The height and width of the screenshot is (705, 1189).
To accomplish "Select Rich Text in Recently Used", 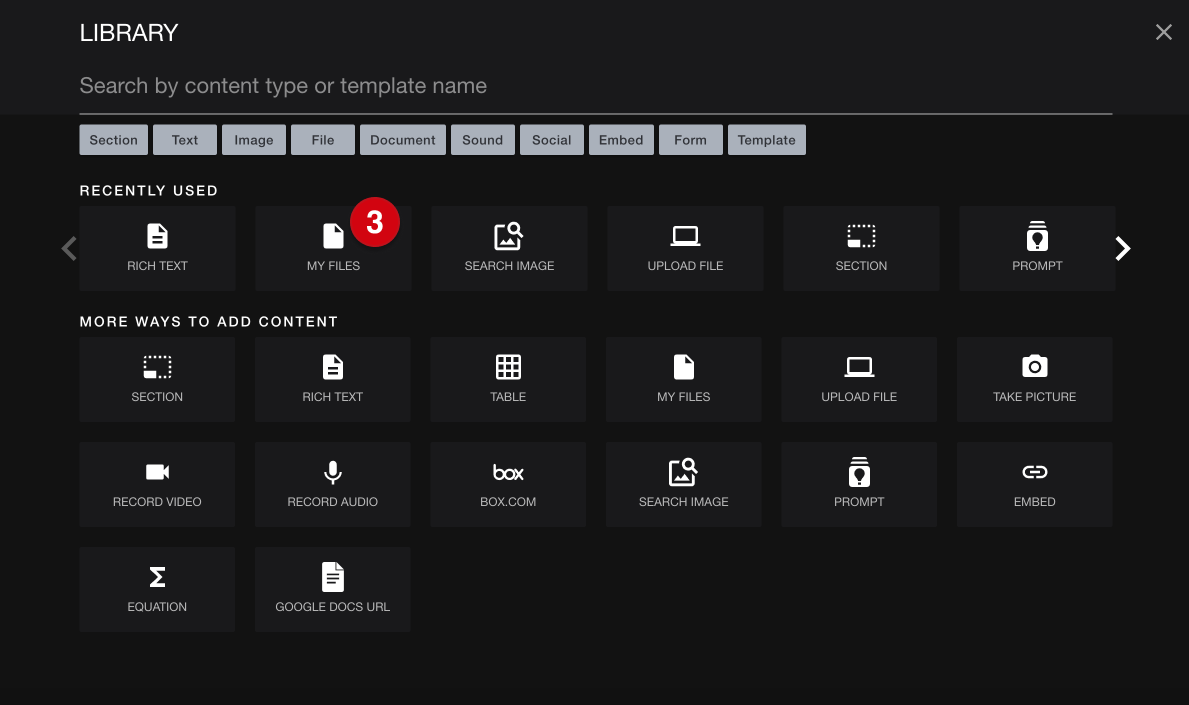I will (157, 249).
